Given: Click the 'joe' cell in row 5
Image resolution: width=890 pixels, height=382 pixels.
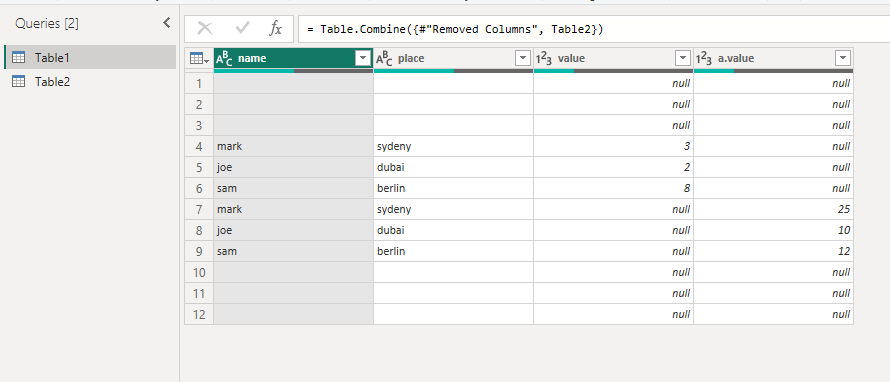Looking at the screenshot, I should 293,167.
